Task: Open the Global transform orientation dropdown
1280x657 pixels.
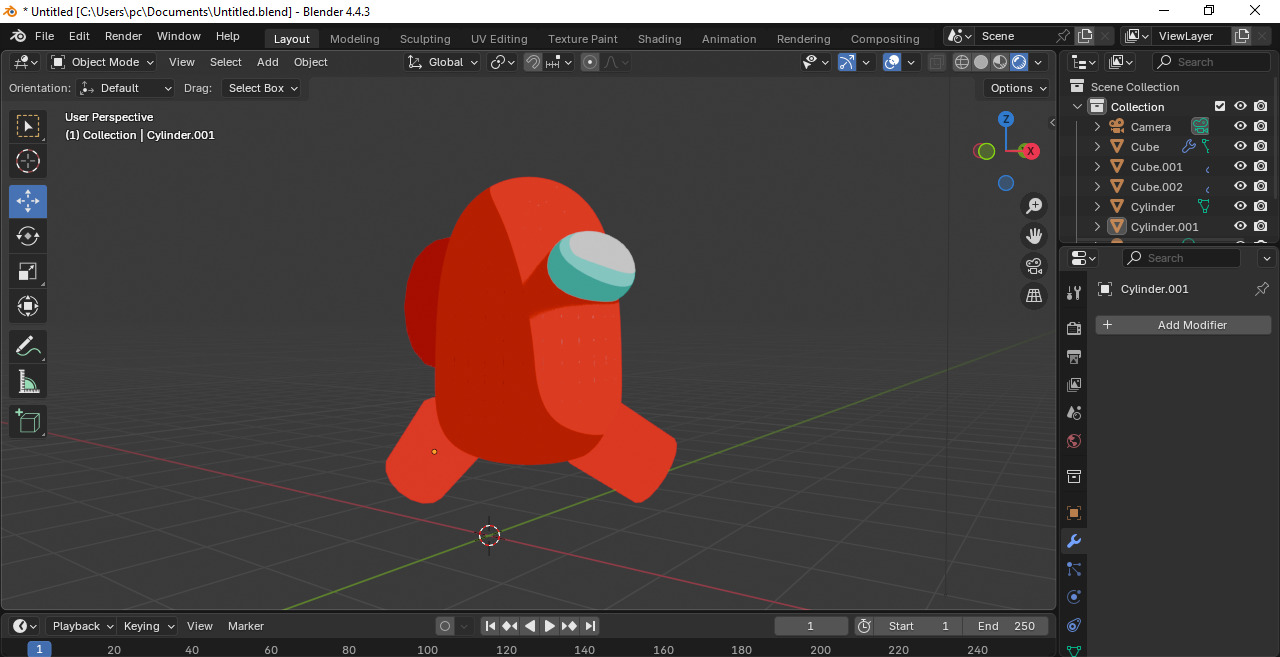Action: [444, 62]
